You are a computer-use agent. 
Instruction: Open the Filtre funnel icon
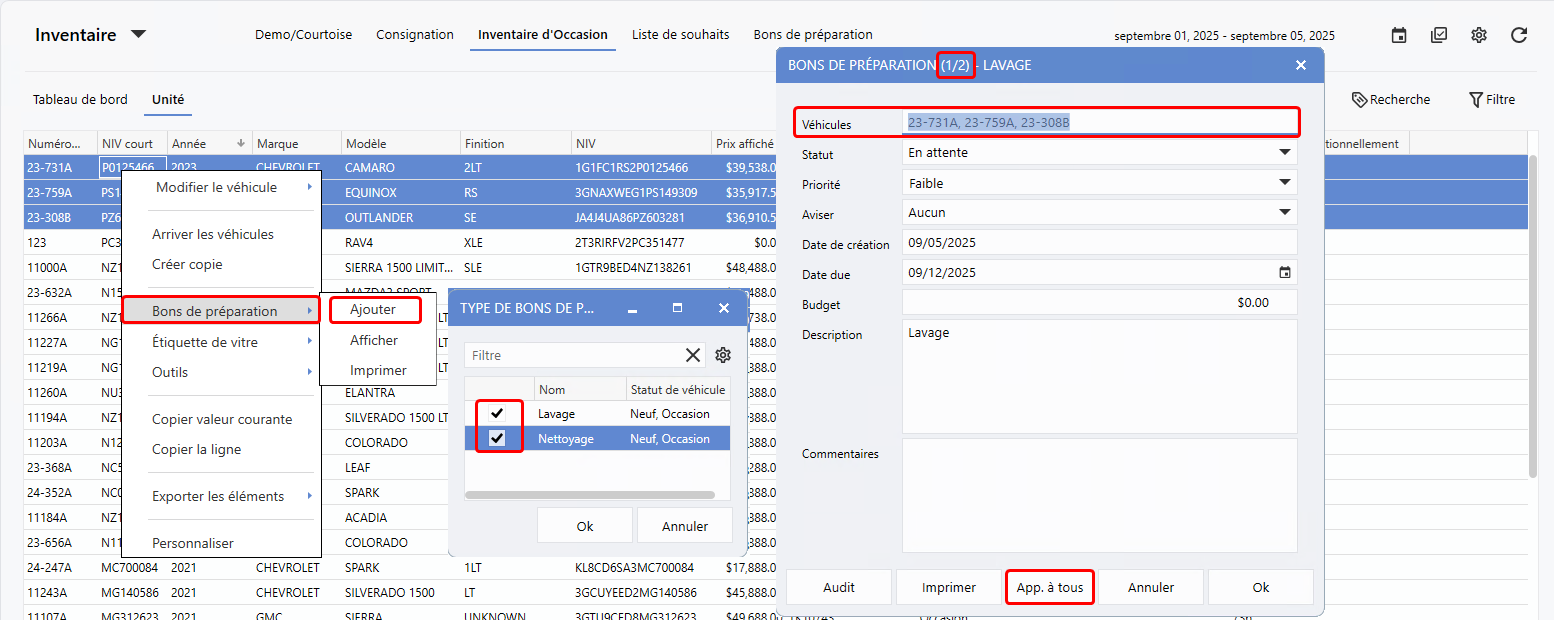point(1476,100)
